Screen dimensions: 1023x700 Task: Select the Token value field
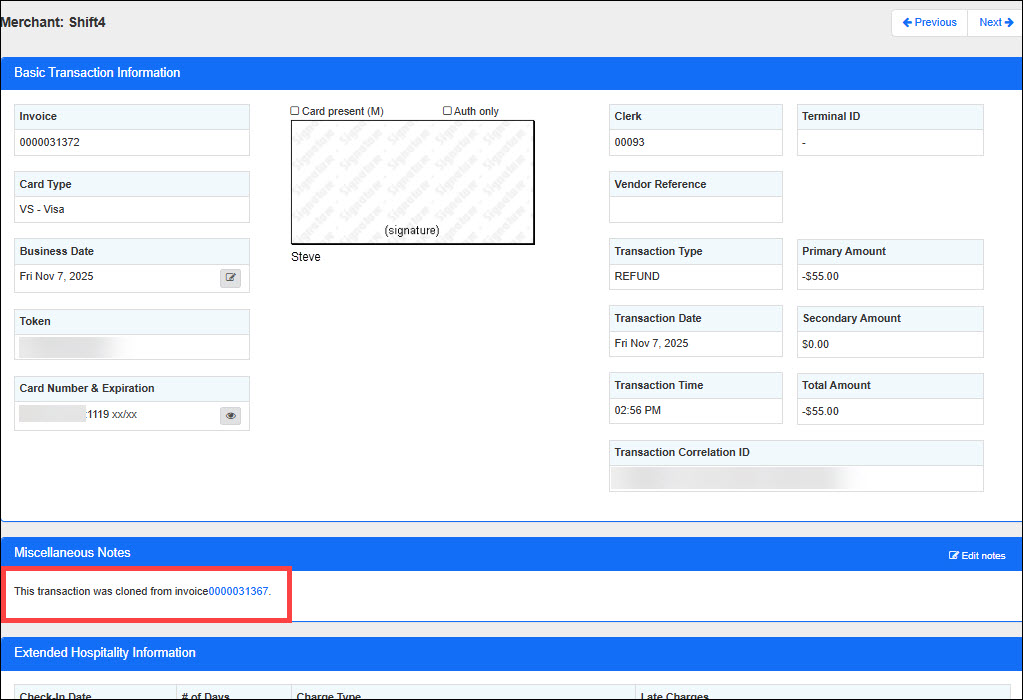click(x=131, y=347)
